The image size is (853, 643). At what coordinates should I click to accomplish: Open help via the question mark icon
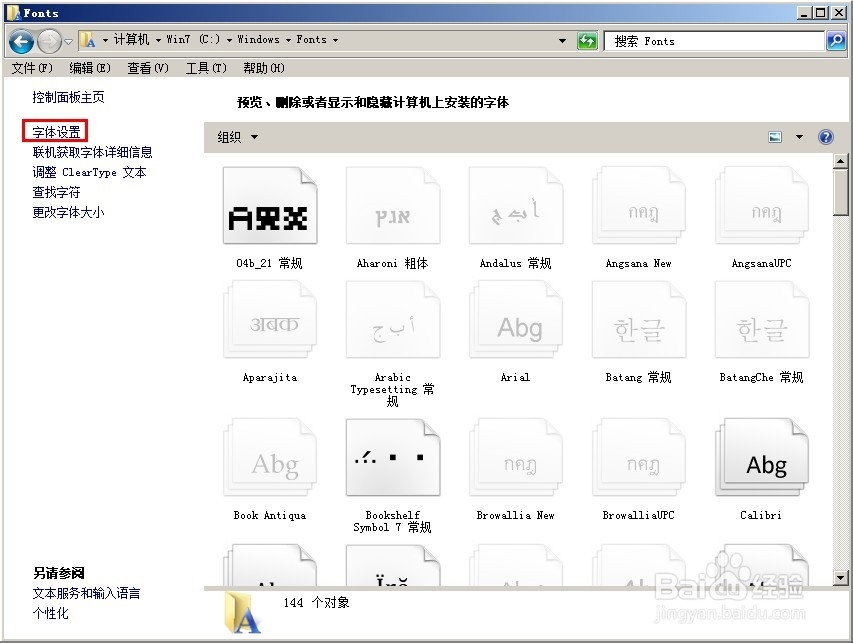[x=824, y=136]
